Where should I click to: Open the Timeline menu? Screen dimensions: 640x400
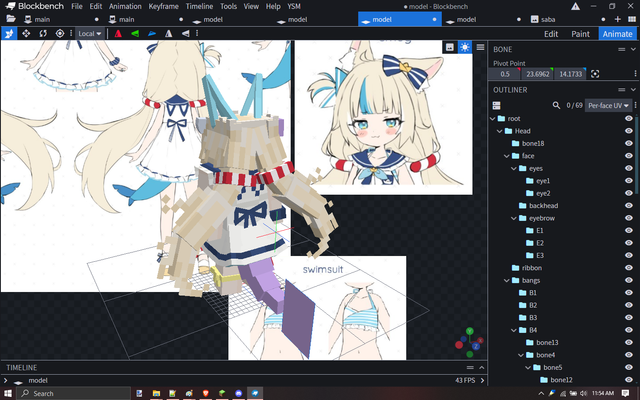tap(199, 6)
